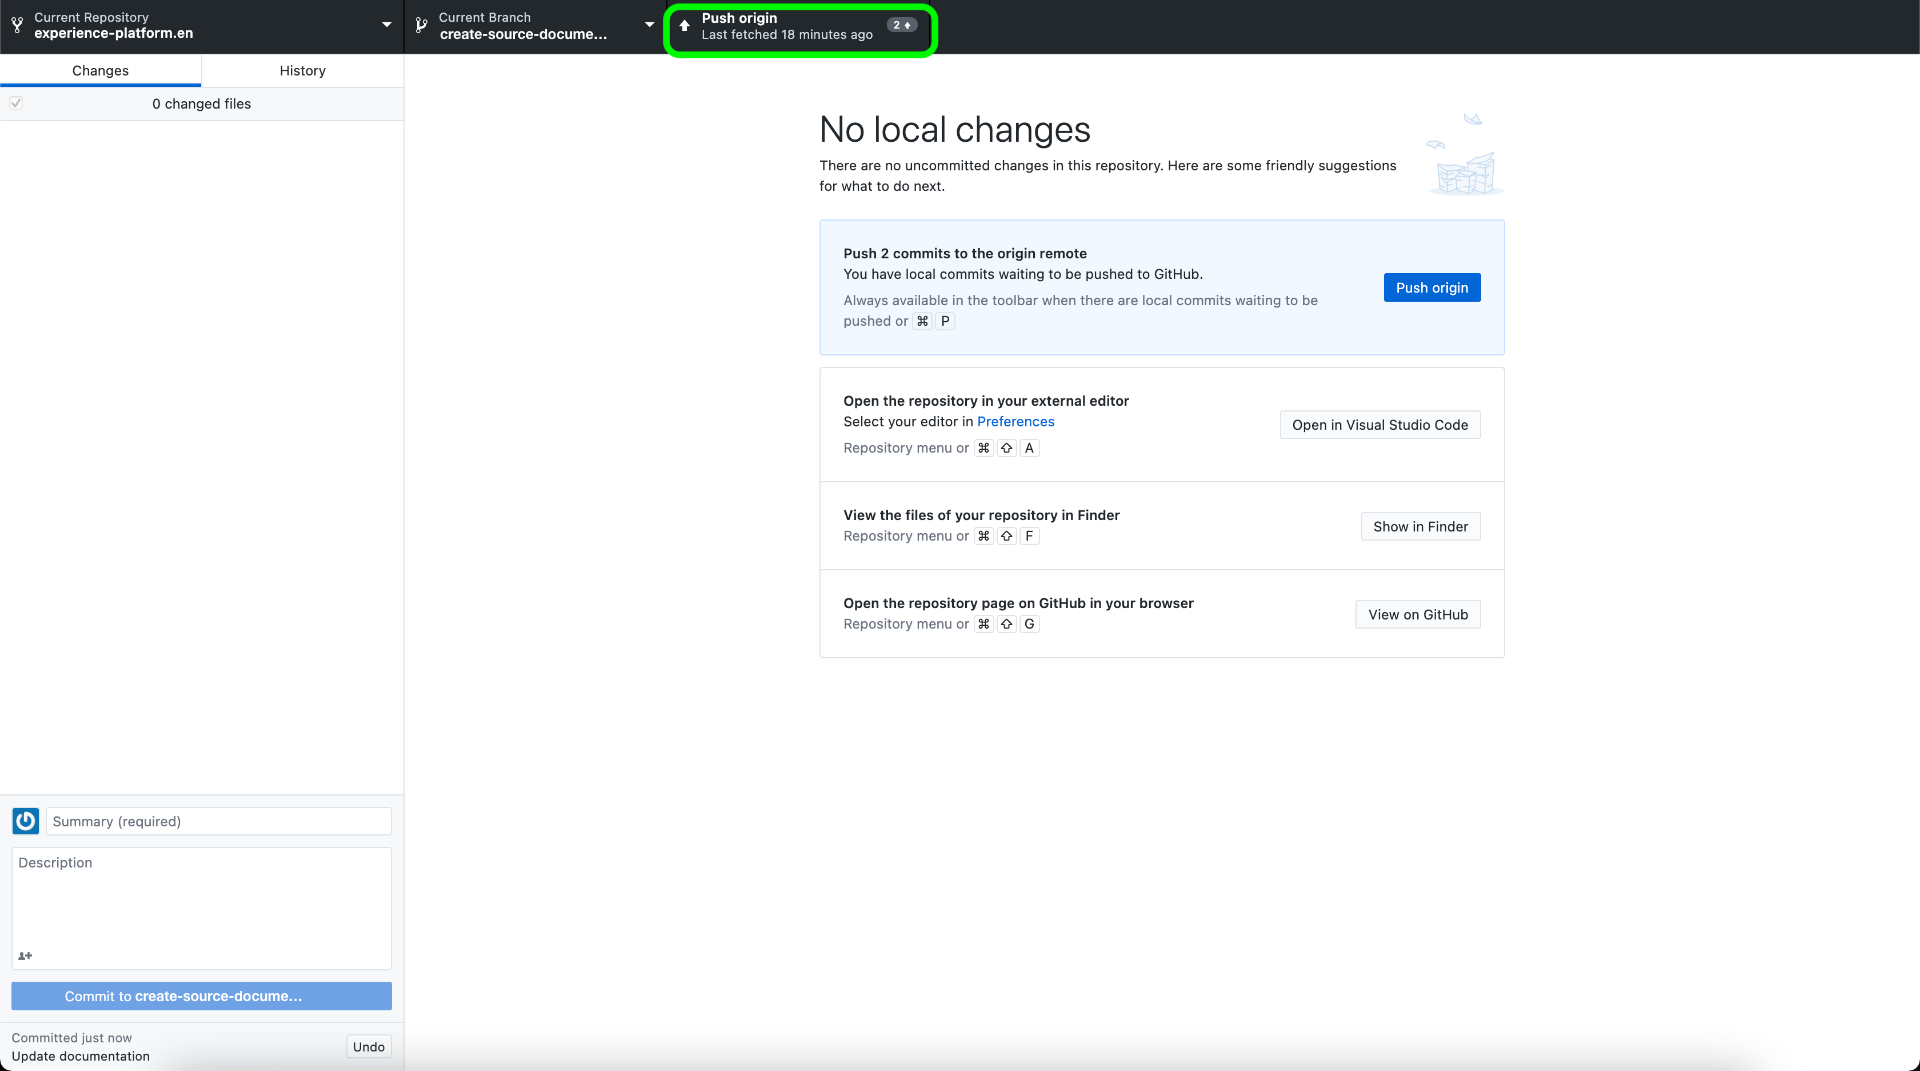Undo the last commit
This screenshot has width=1920, height=1071.
(368, 1047)
